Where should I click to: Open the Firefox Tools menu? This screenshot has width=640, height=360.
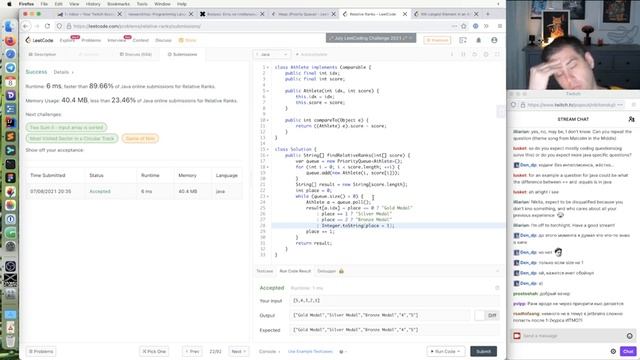click(x=142, y=4)
